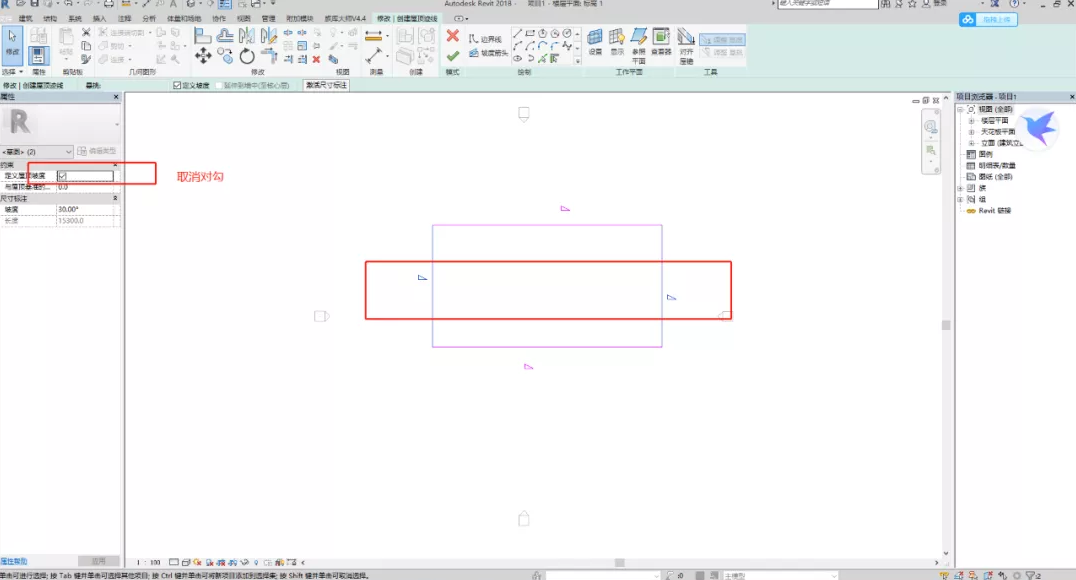This screenshot has height=580, width=1076.
Task: Toggle the disabled extend-into-wall checkbox in options bar
Action: [220, 85]
